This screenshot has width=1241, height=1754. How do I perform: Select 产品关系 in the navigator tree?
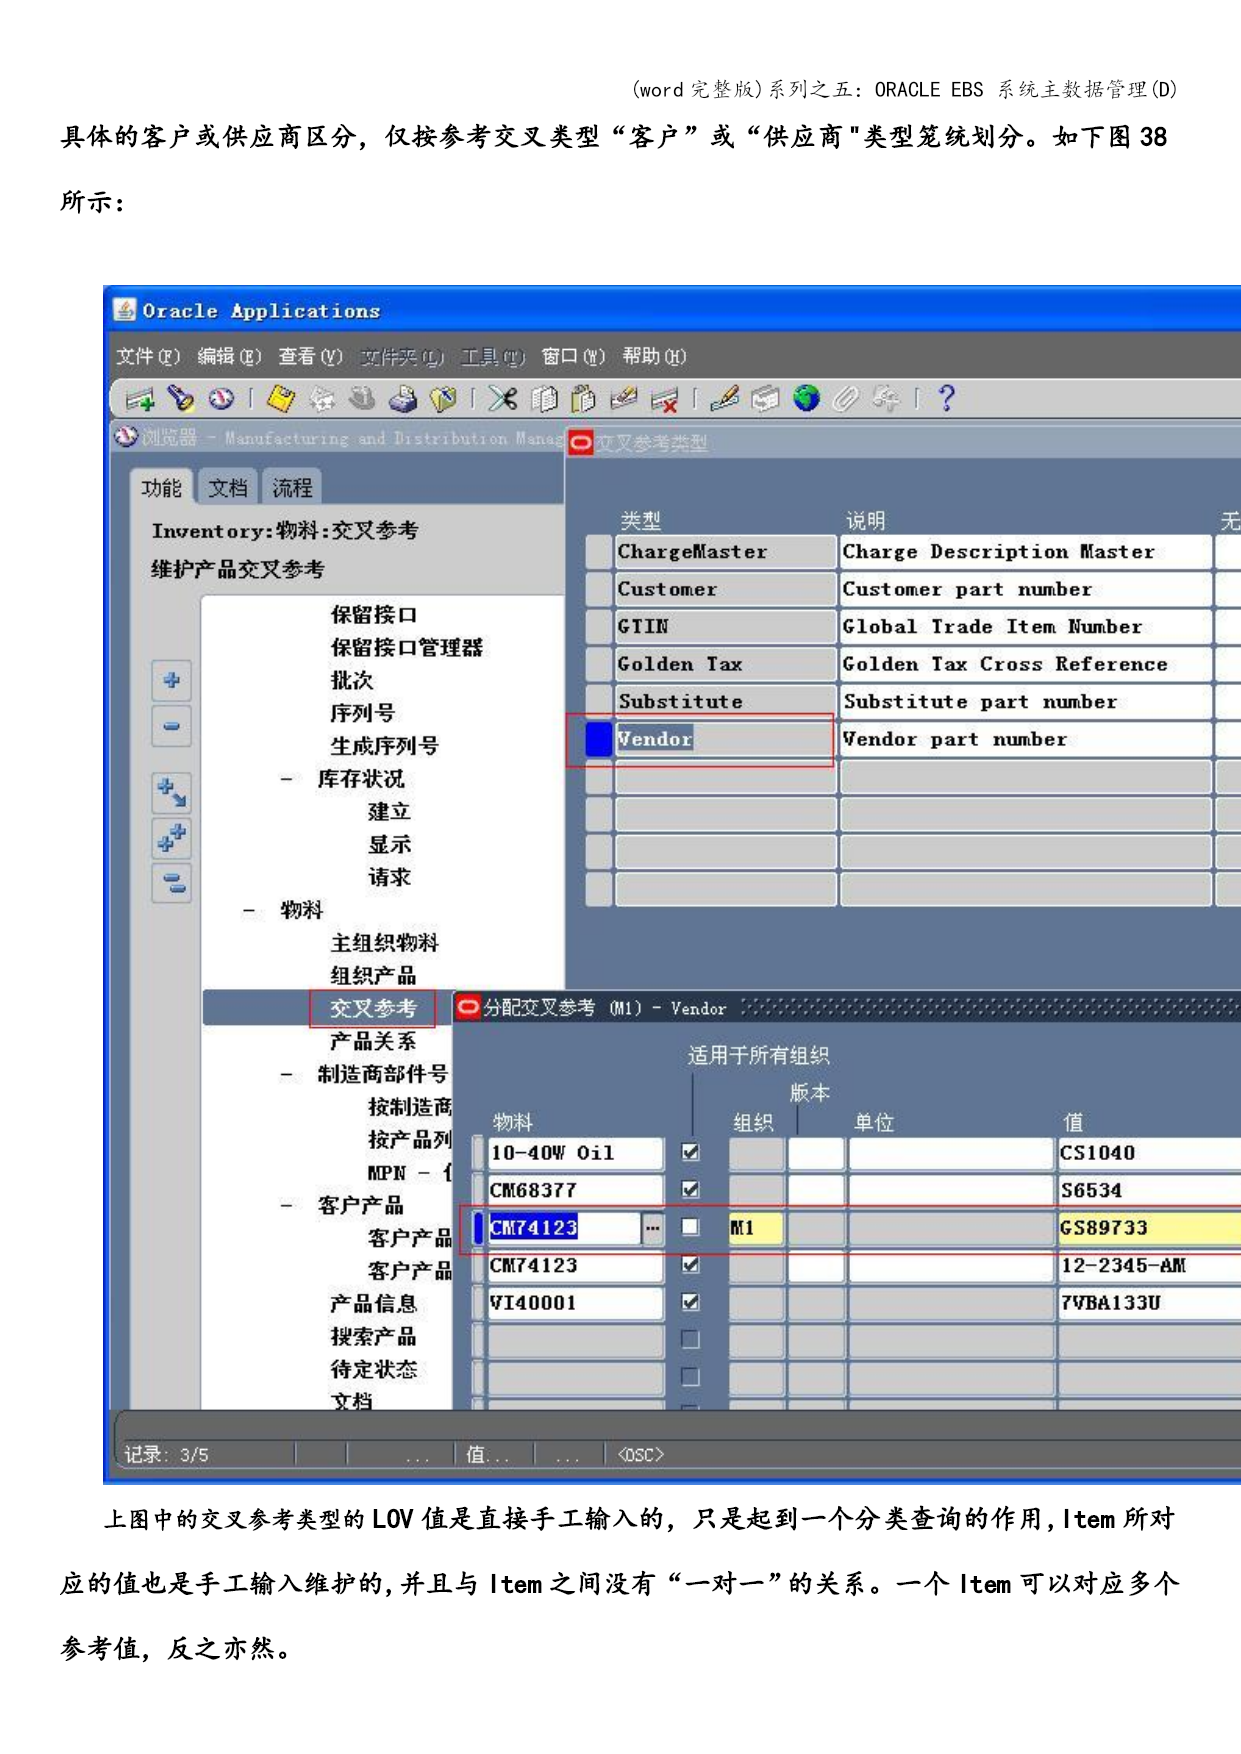373,1041
